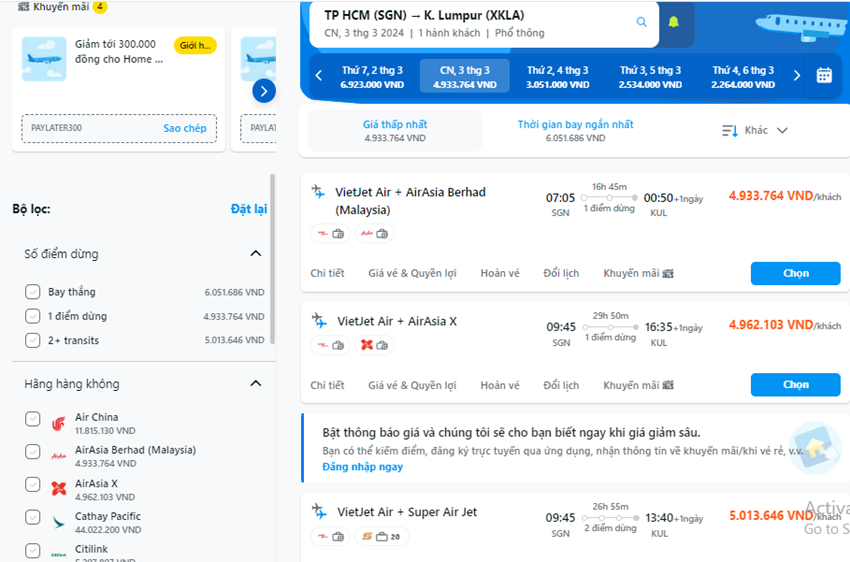This screenshot has height=562, width=850.
Task: Select the Thứ 2, 4 thg 3 date tab
Action: point(557,76)
